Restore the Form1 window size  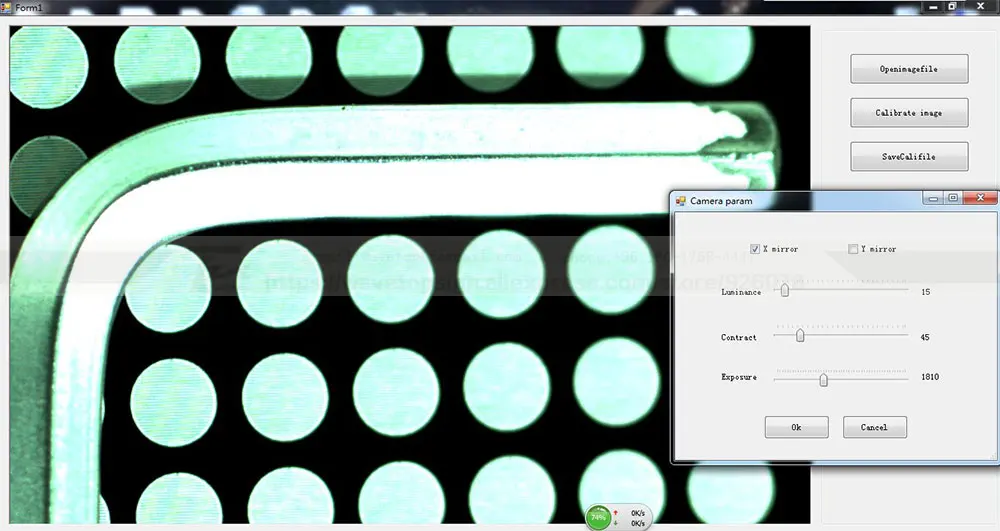(952, 6)
